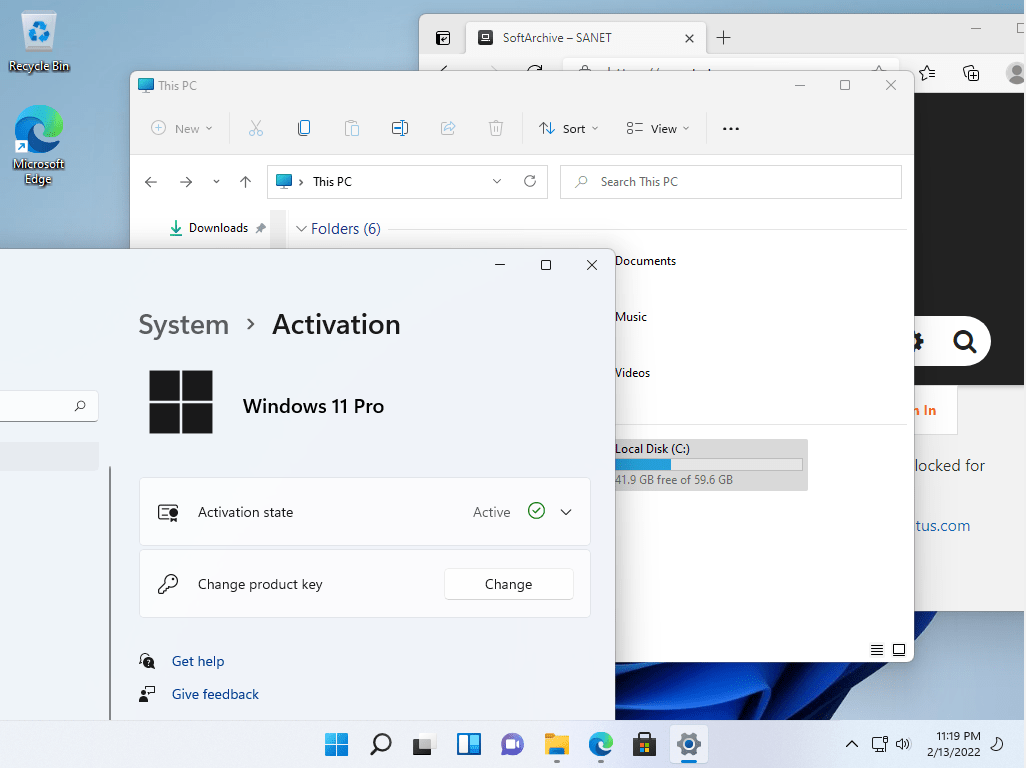Screen dimensions: 1026x768
Task: Open the View dropdown in File Explorer
Action: pos(658,128)
